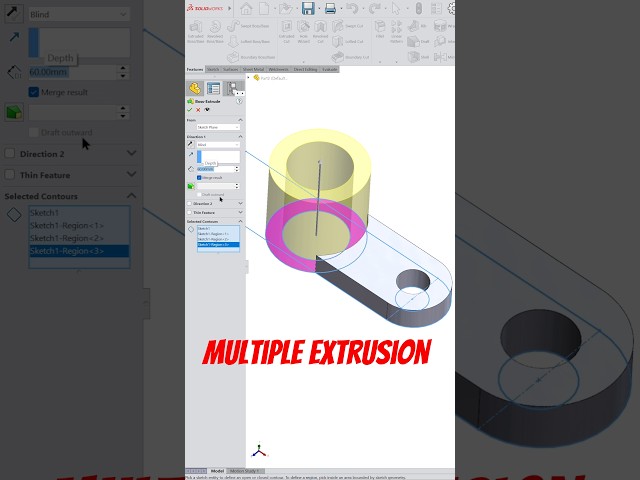Screen dimensions: 640x480
Task: Start the Revolved Cut tool
Action: coord(320,32)
